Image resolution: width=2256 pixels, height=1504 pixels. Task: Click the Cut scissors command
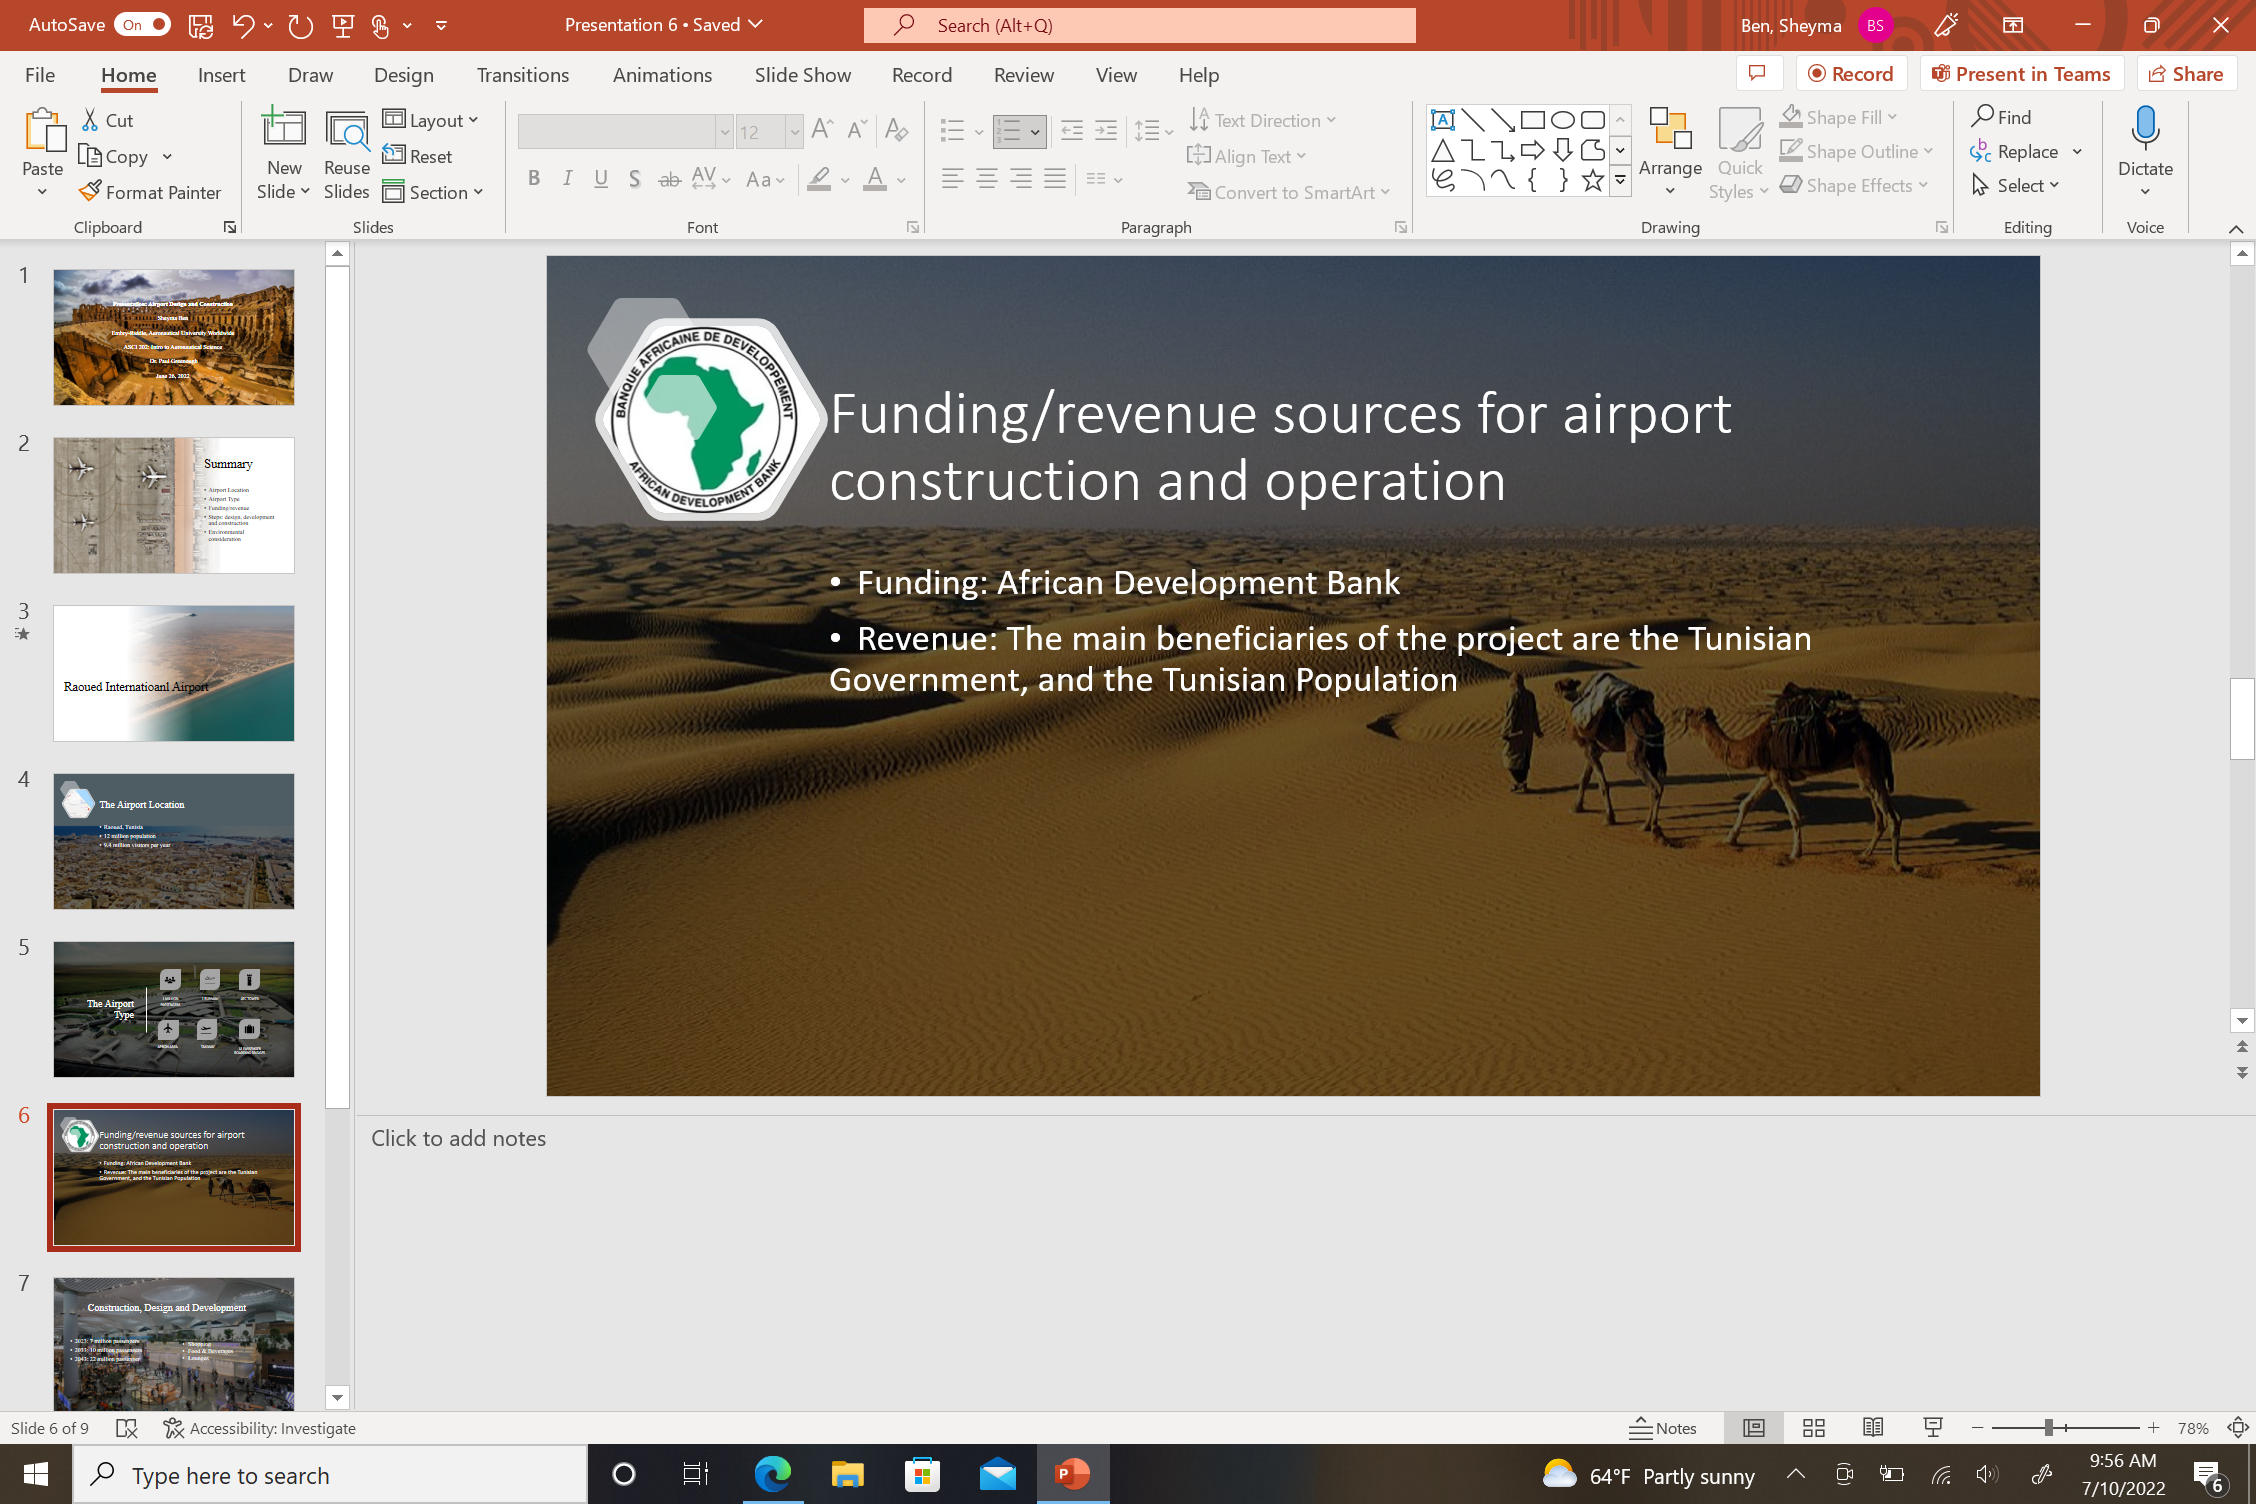(x=106, y=120)
